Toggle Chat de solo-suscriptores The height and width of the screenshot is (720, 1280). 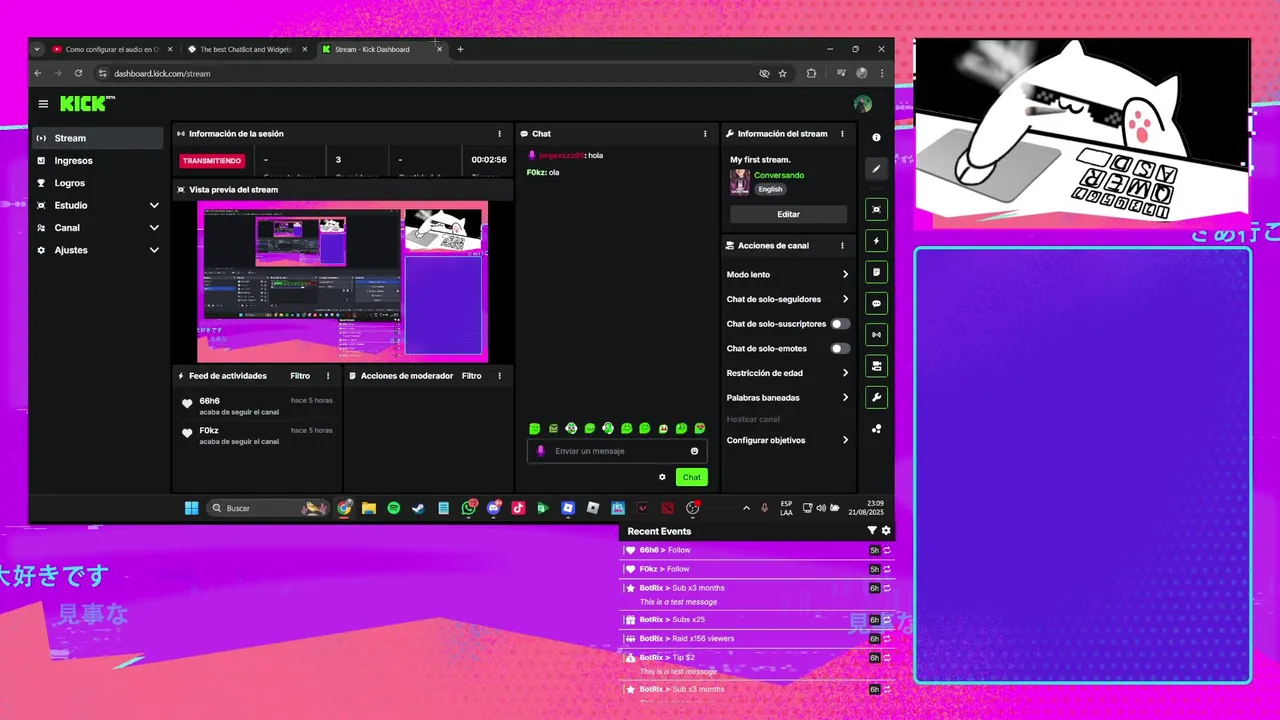click(840, 324)
